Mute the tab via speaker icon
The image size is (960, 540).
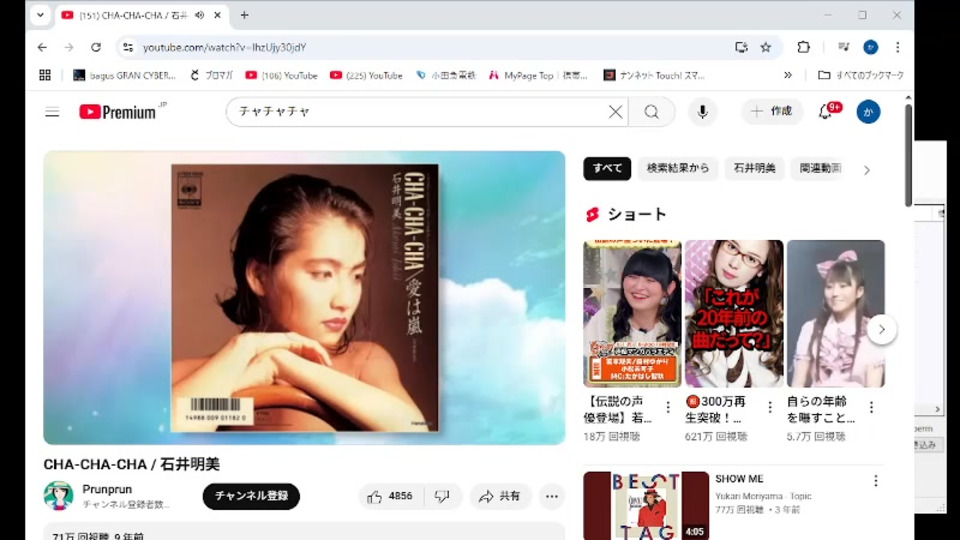pyautogui.click(x=200, y=15)
